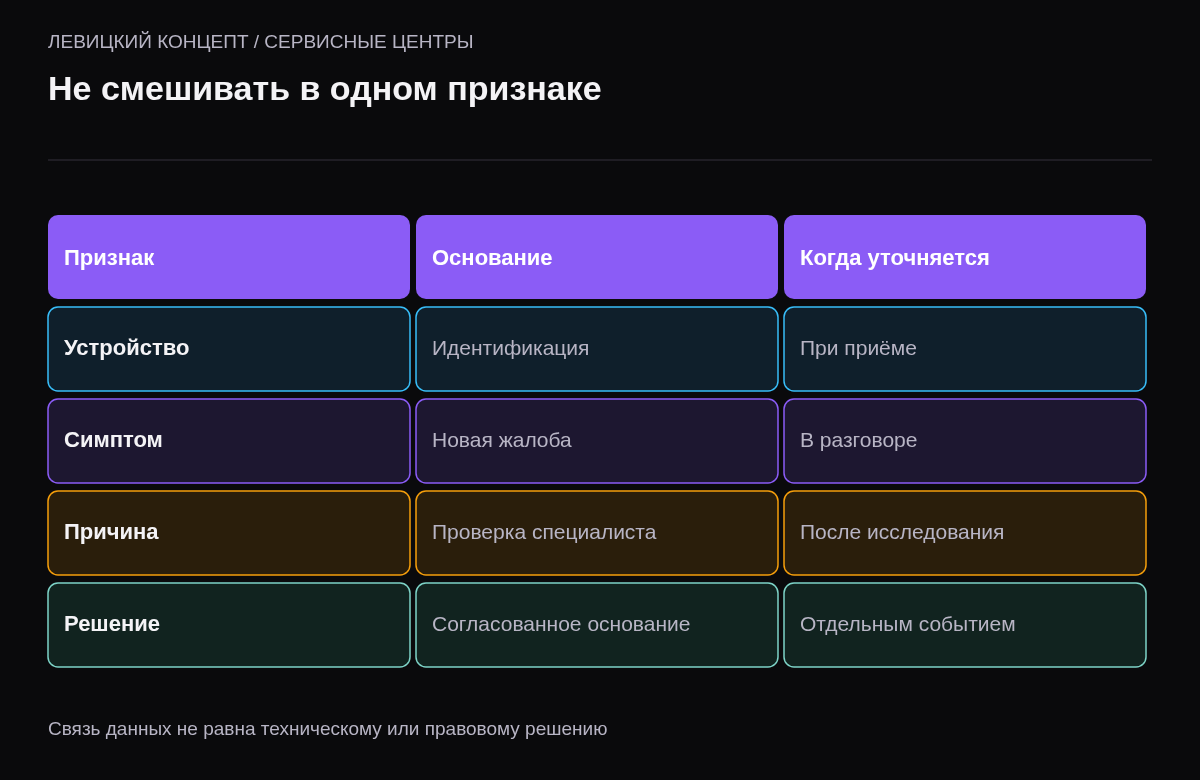This screenshot has width=1200, height=780.
Task: Click the breadcrumb 'ЛЕВИЦКИЙ КОНЦЕПТ / СЕРВИСНЫЕ ЦЕНТРЫ'
Action: (x=261, y=42)
